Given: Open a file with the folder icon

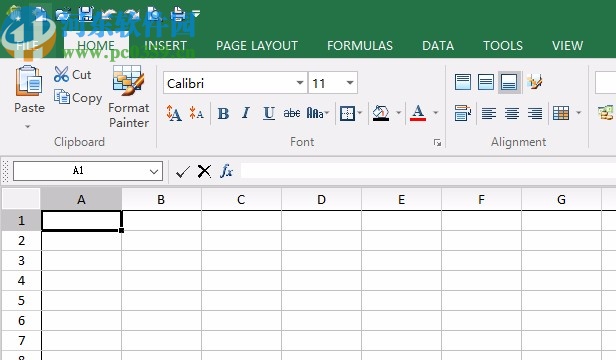Looking at the screenshot, I should pyautogui.click(x=62, y=15).
